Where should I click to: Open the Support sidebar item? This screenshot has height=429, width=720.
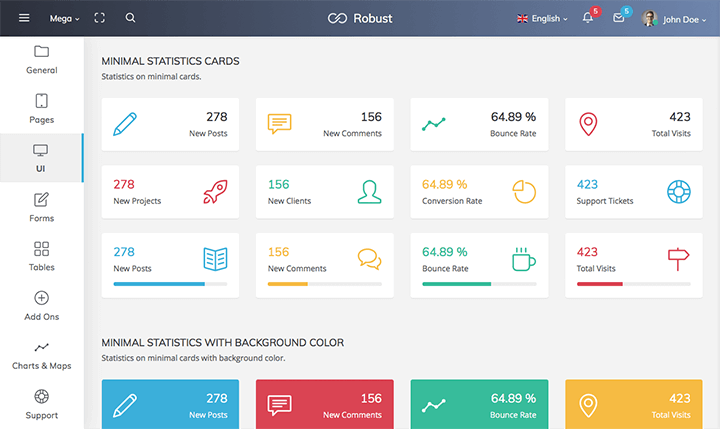click(42, 405)
